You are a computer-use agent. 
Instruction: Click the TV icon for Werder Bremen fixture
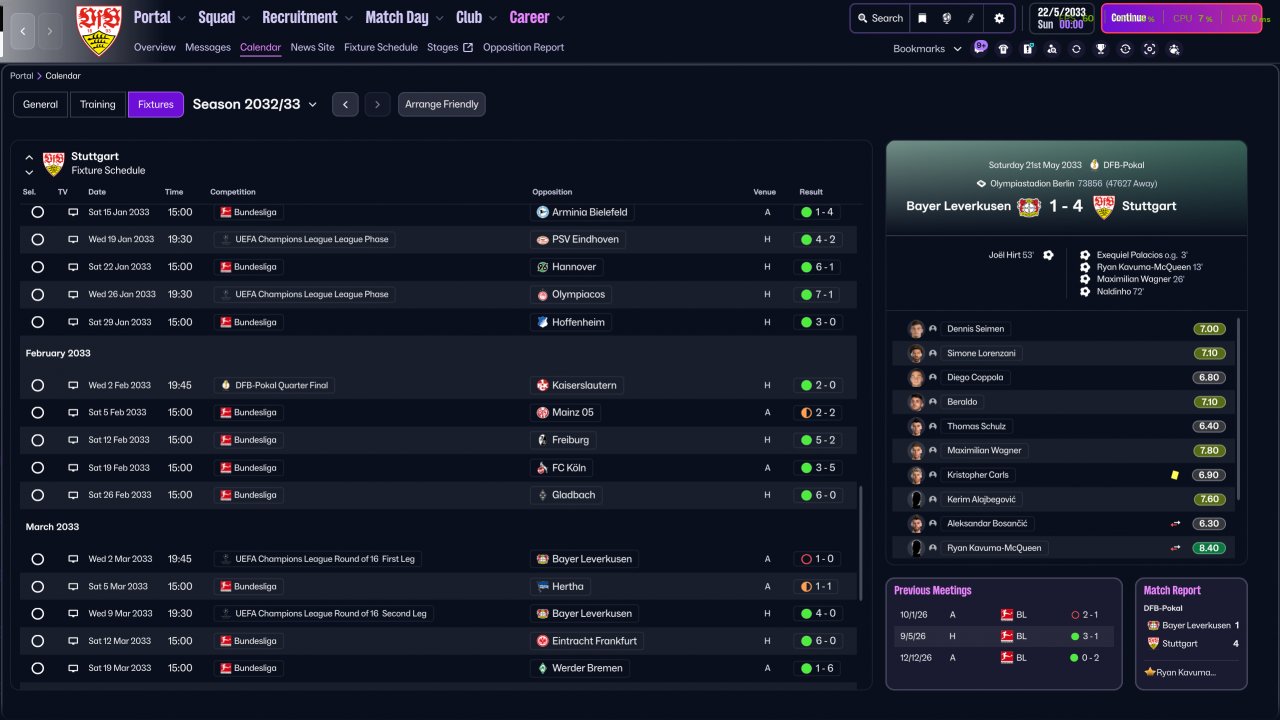[x=73, y=668]
